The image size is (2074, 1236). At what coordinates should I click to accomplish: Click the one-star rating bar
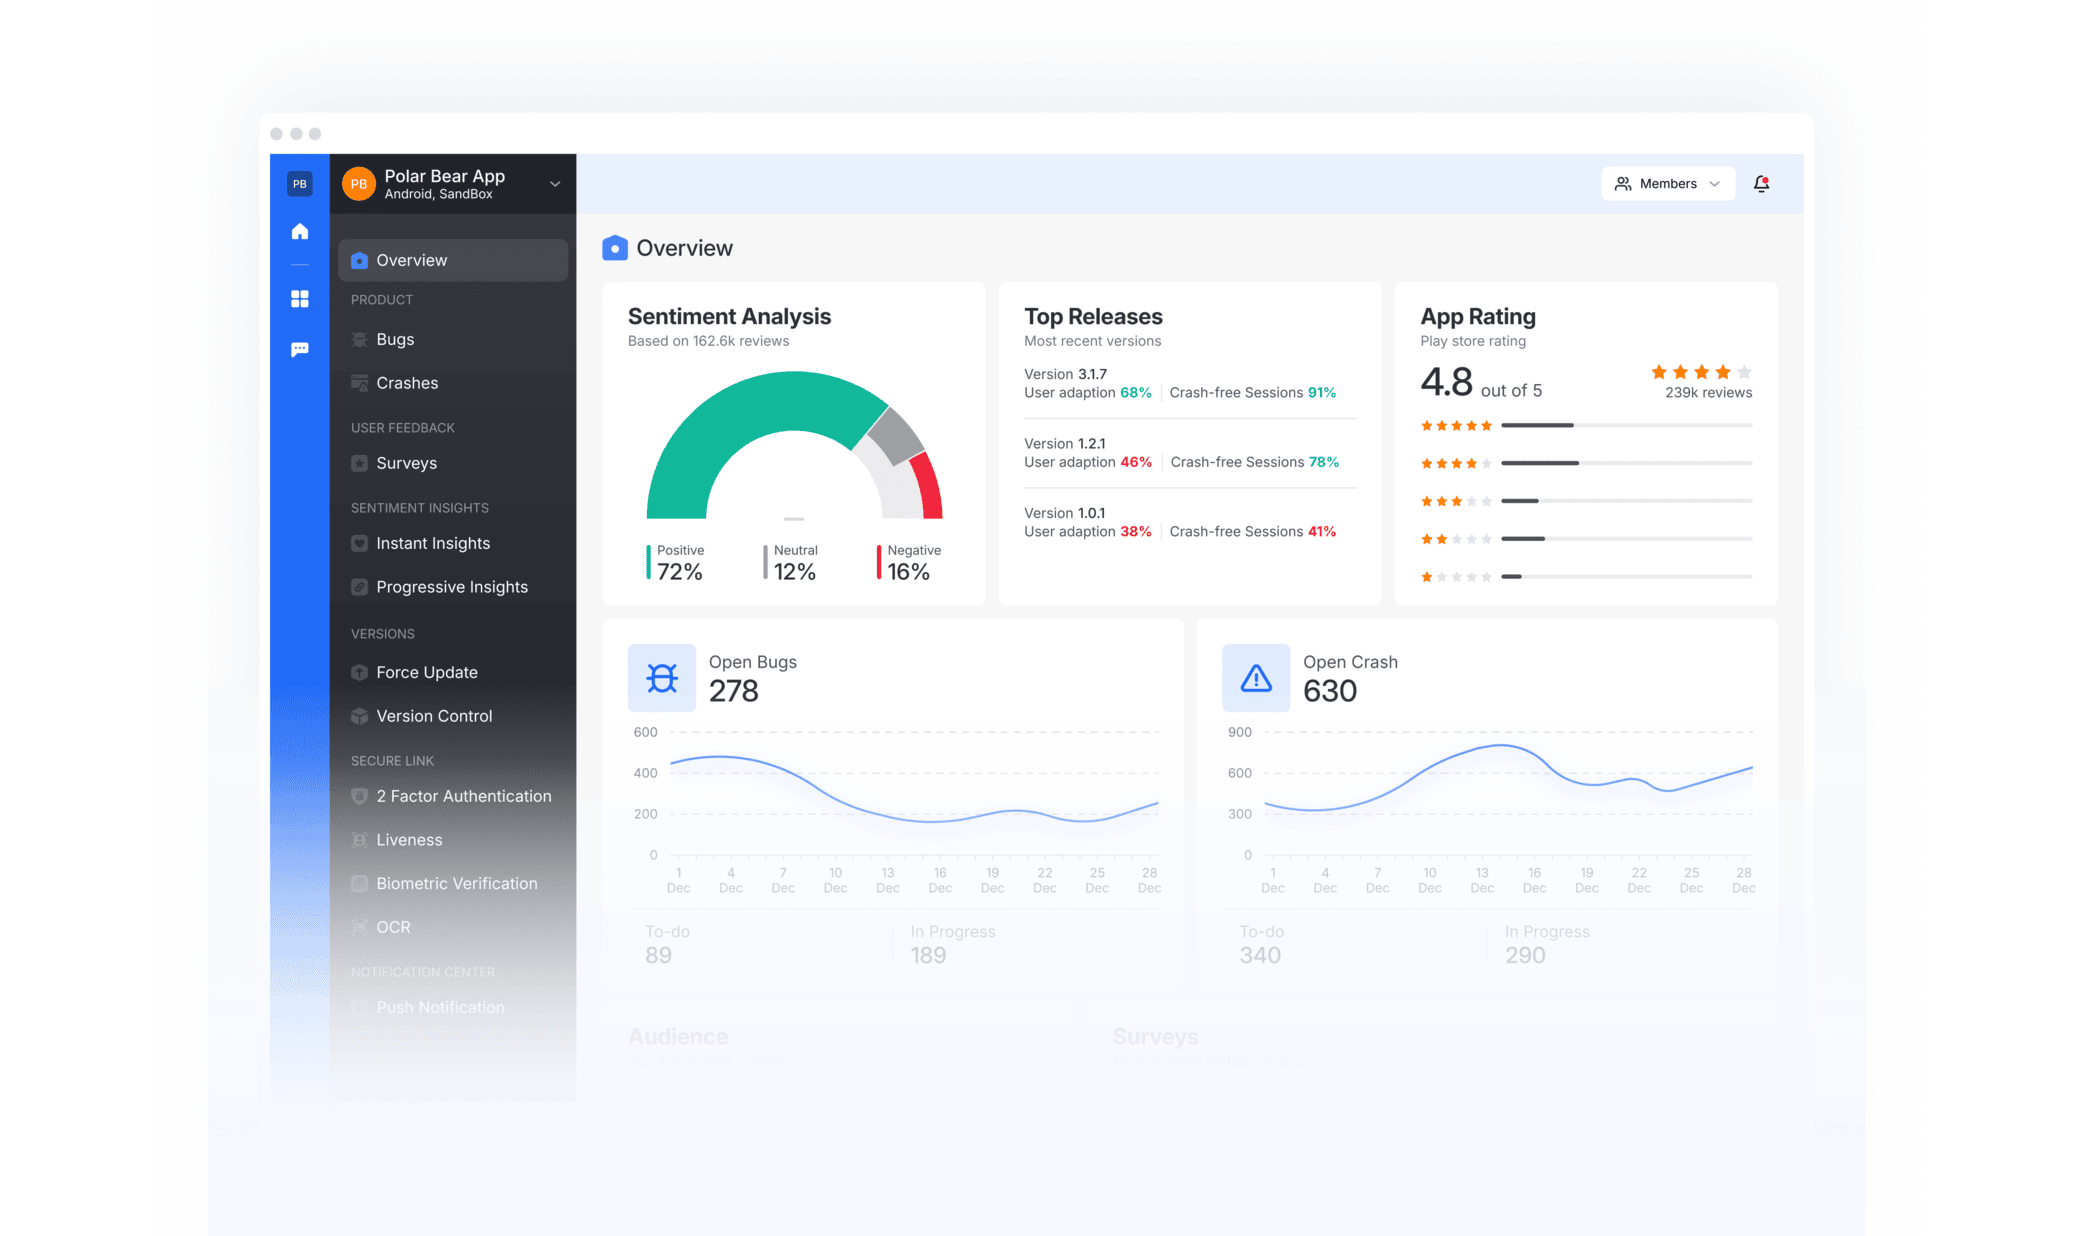(1626, 577)
